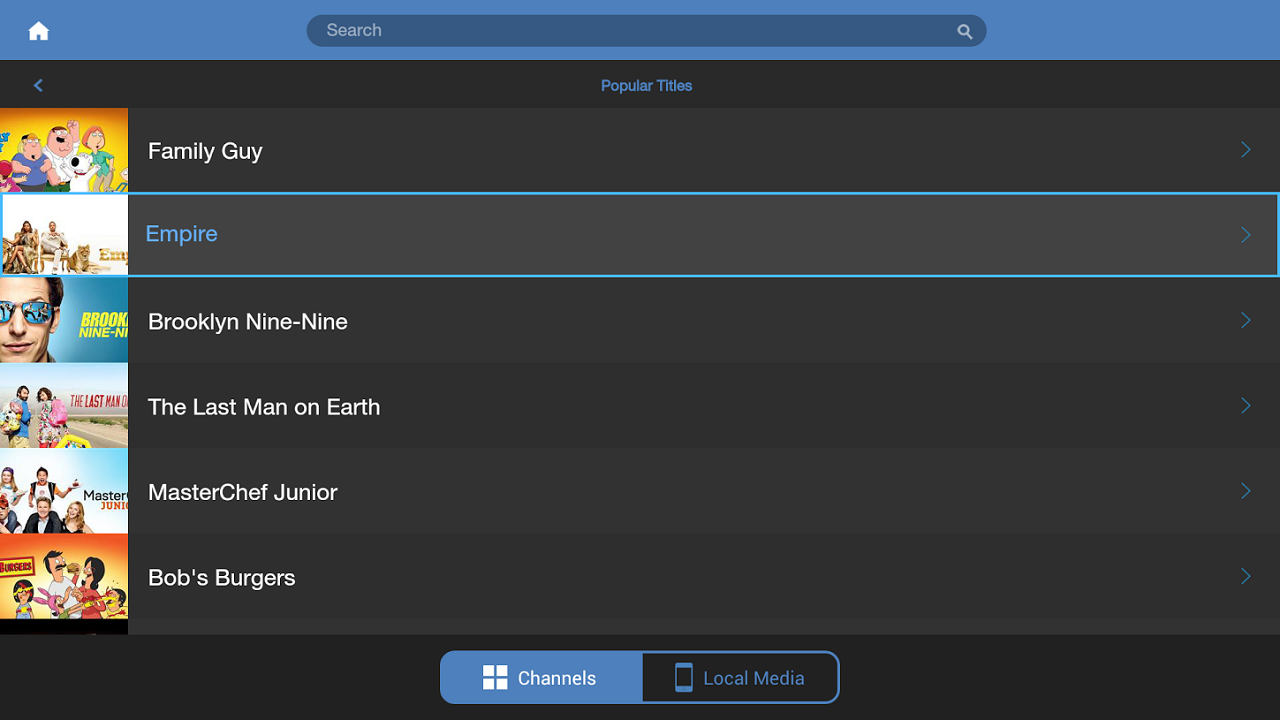This screenshot has height=720, width=1280.
Task: Click the Bob's Burgers poster thumbnail
Action: (x=64, y=577)
